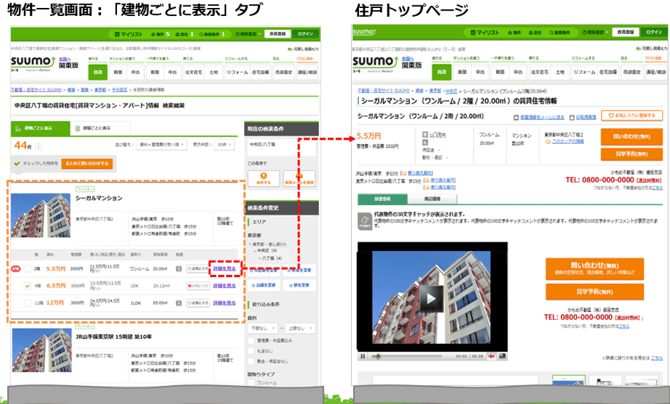Click 会員登録 on the detail page header
The height and width of the screenshot is (404, 670).
click(x=625, y=32)
